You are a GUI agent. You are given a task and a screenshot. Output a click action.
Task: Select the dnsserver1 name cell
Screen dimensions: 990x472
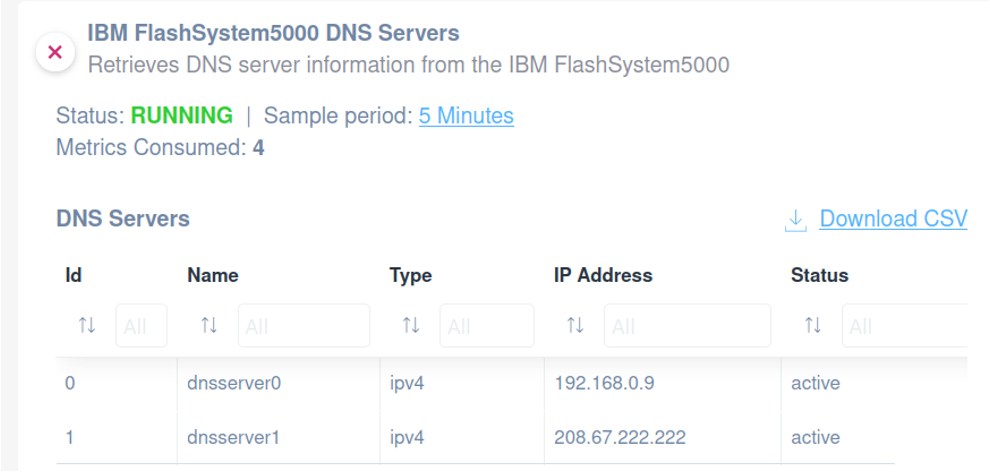(278, 437)
